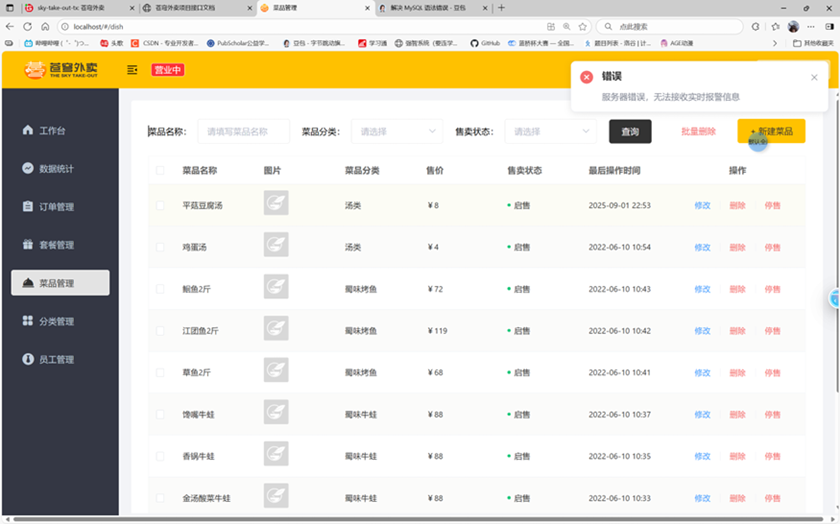Screen dimensions: 840x524
Task: Check the box for 金汤酸菜牛蛙
Action: pos(160,498)
